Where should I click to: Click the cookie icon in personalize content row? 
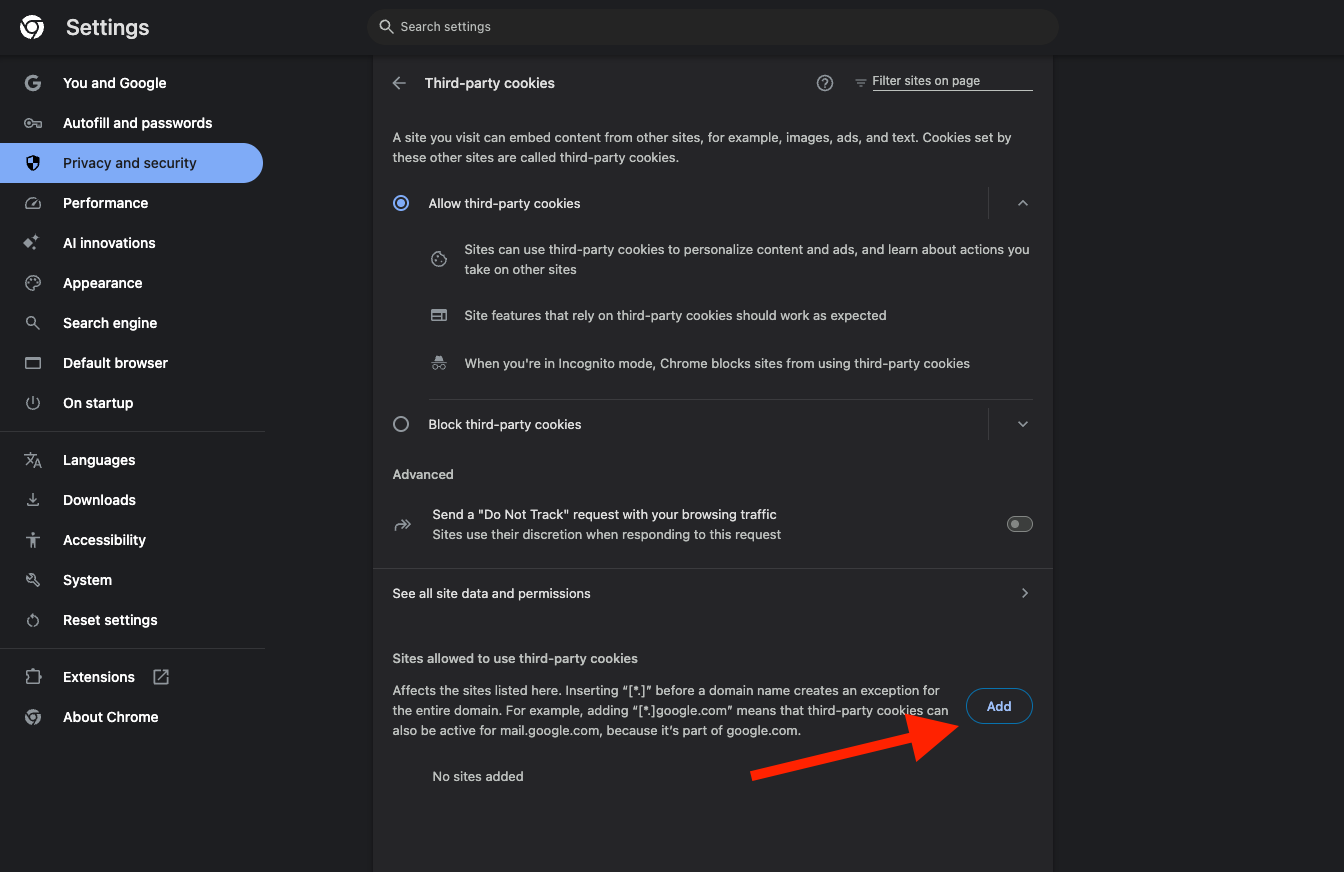(439, 259)
